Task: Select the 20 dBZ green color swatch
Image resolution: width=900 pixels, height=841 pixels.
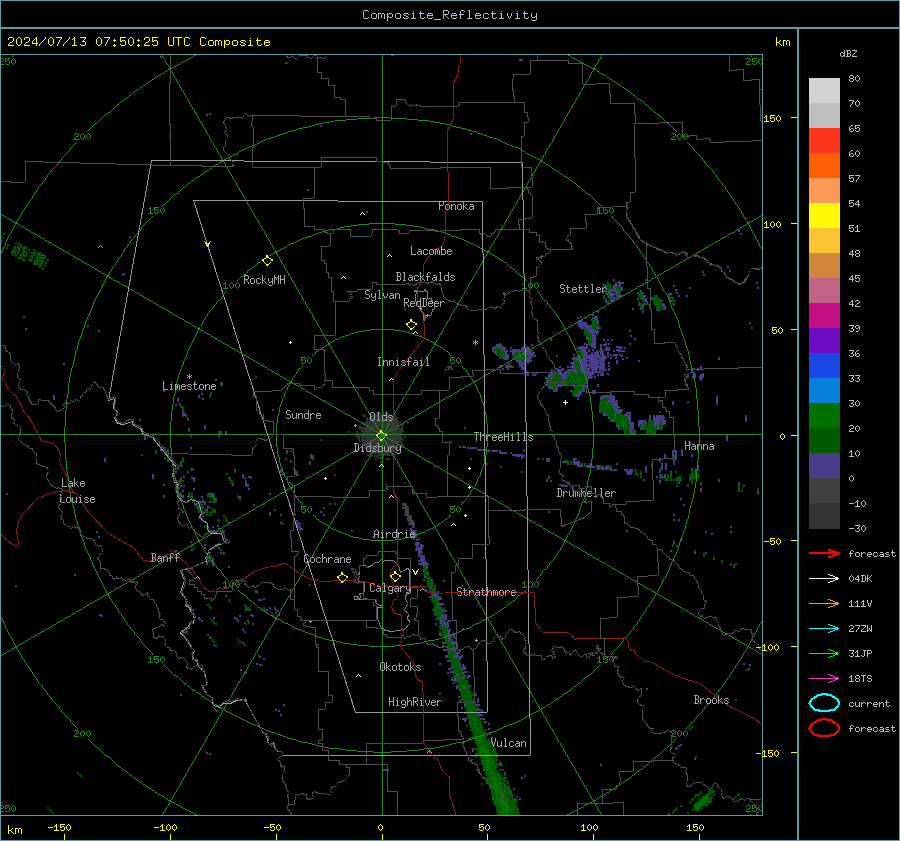Action: (x=824, y=416)
